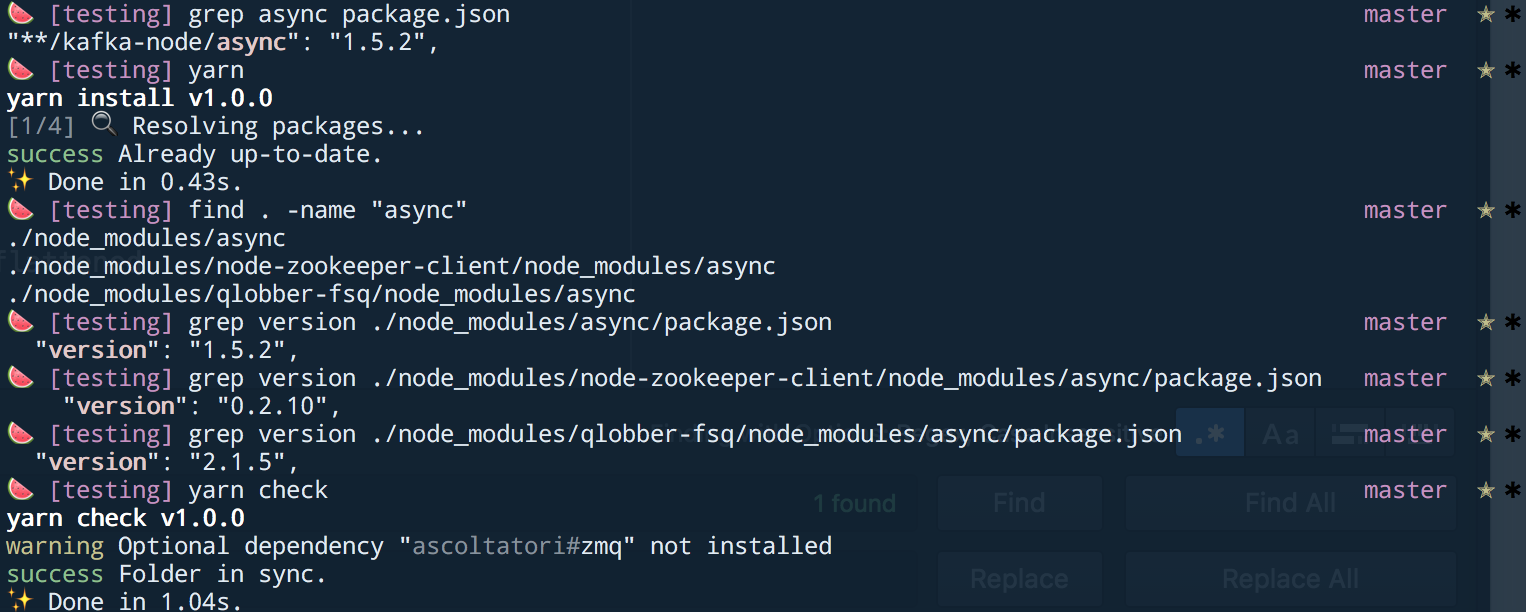Click the Replace button
The width and height of the screenshot is (1526, 612).
point(1019,580)
